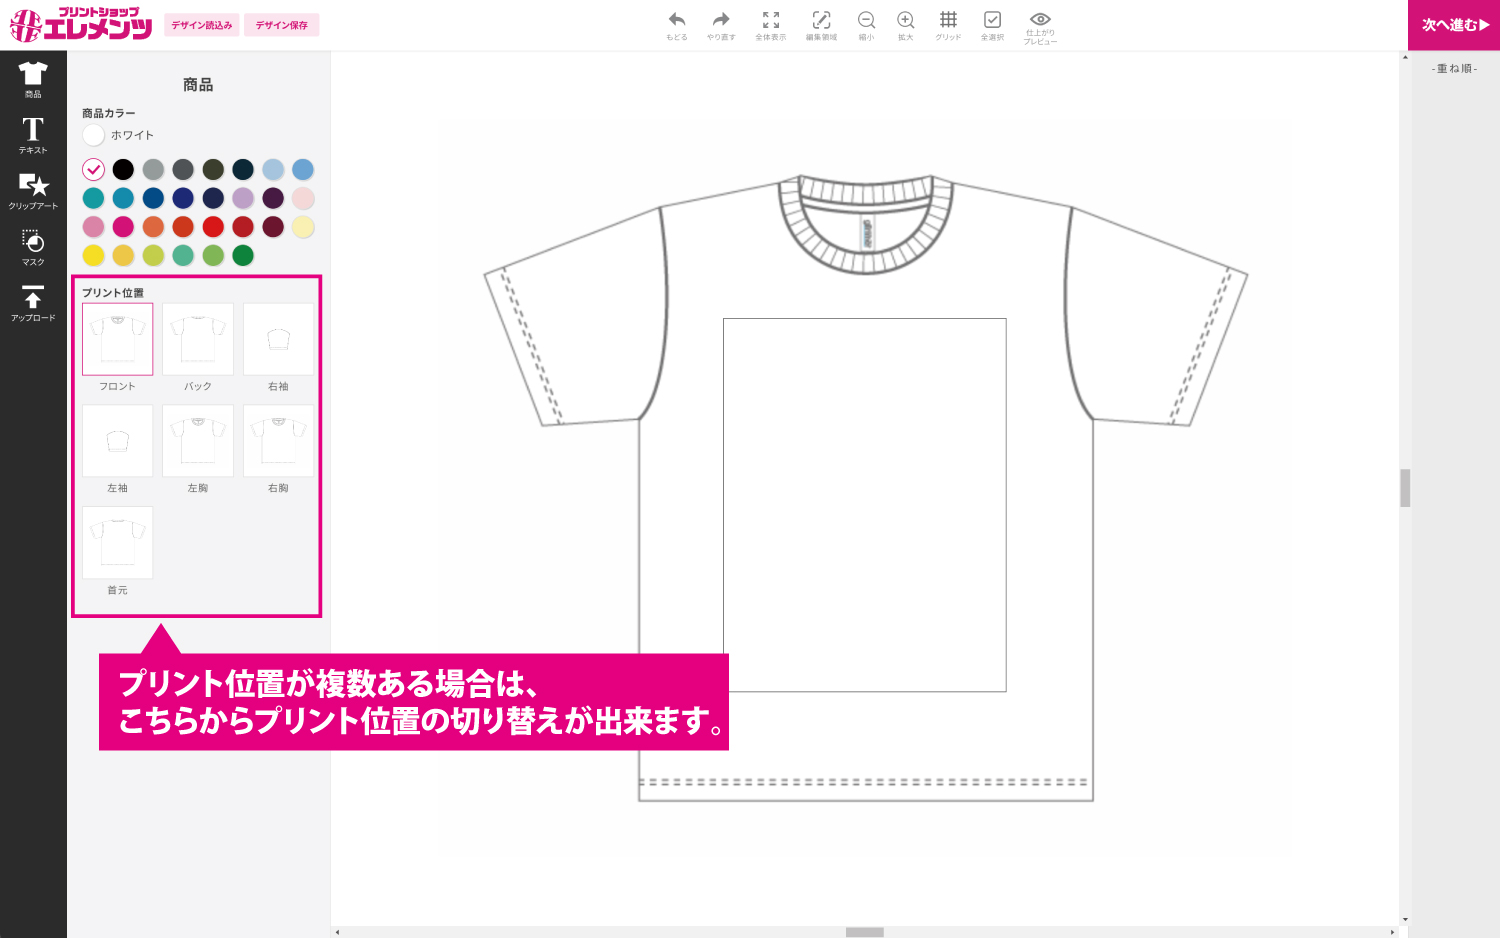Image resolution: width=1500 pixels, height=938 pixels.
Task: Click the canvas scroll-left arrow
Action: [x=337, y=932]
